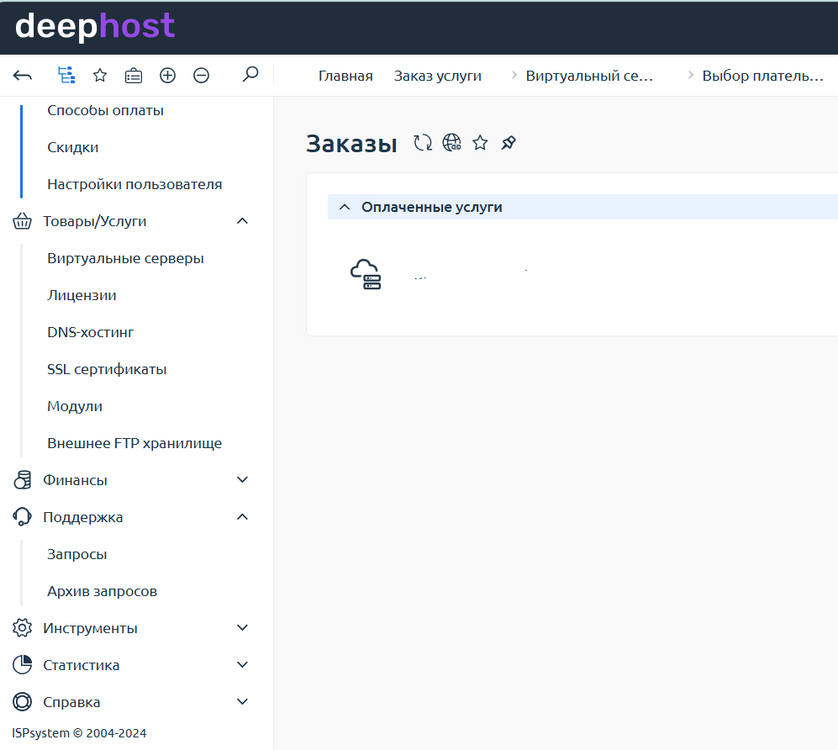Click the Статистика section label

(81, 664)
